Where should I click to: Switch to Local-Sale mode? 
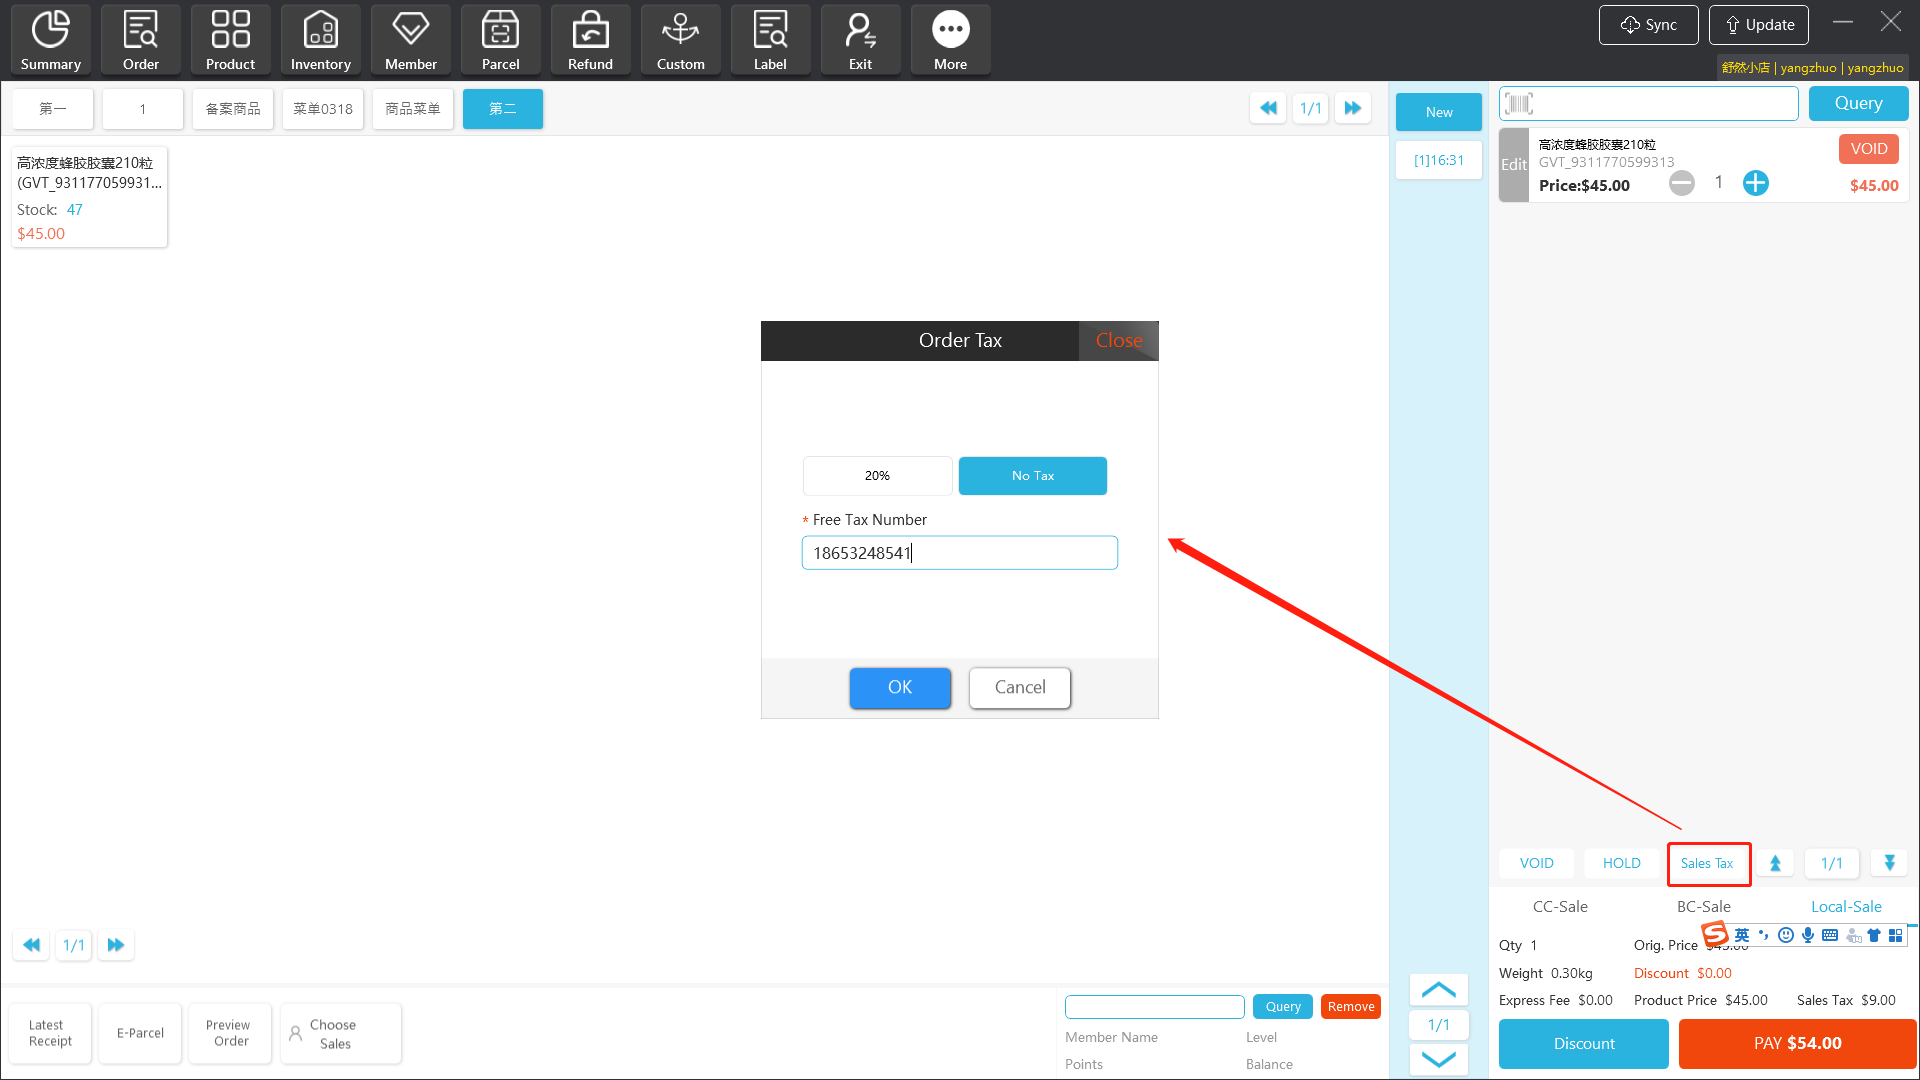(1846, 907)
